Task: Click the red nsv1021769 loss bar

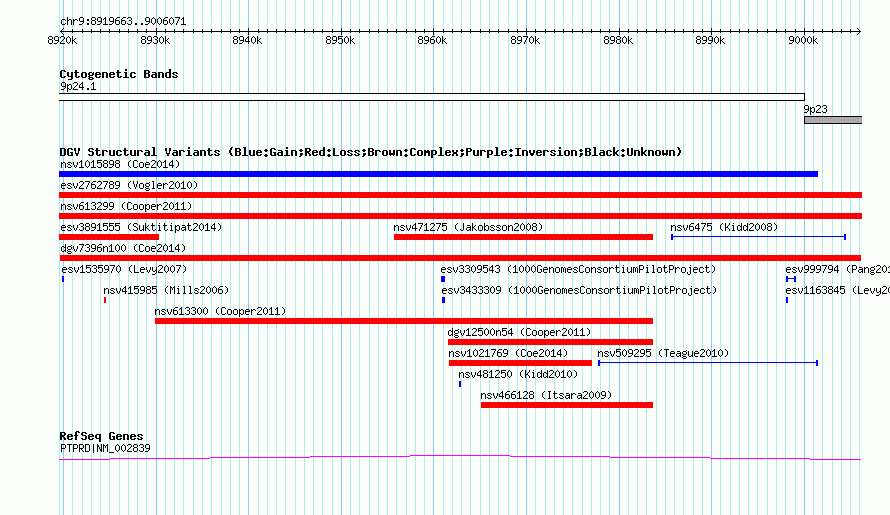Action: [520, 363]
